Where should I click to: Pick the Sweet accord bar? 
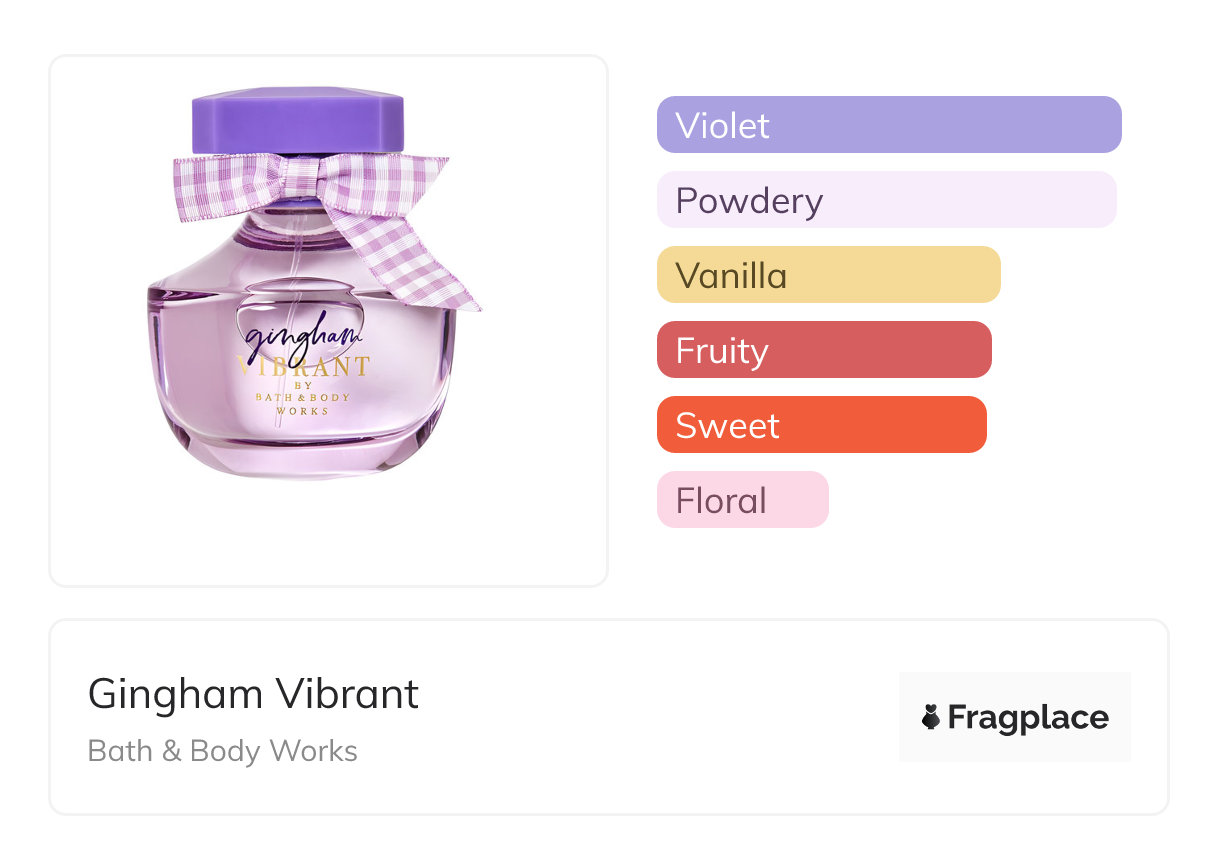click(x=821, y=425)
